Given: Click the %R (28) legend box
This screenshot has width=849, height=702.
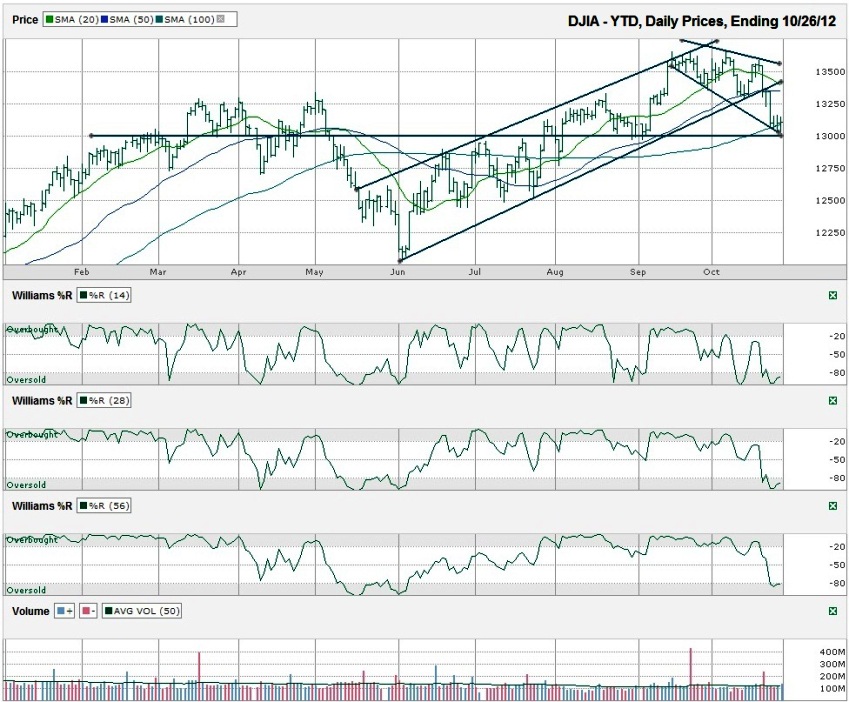Looking at the screenshot, I should 104,401.
